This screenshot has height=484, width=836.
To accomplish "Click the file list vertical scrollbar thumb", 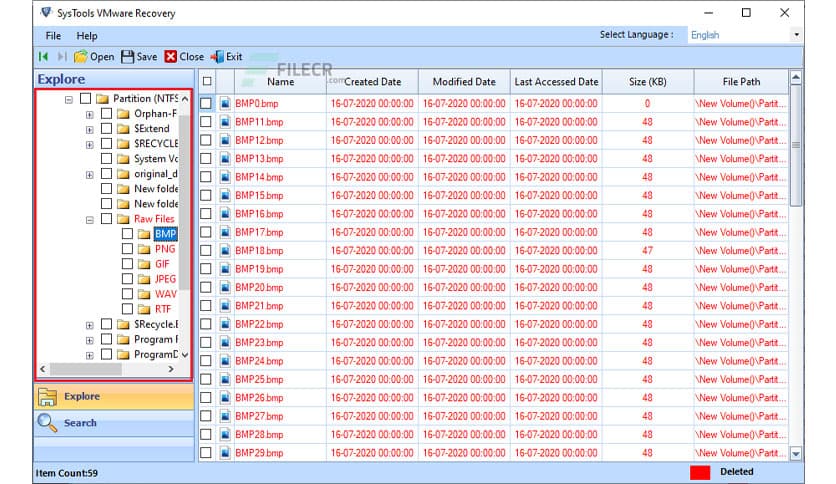I will (796, 146).
